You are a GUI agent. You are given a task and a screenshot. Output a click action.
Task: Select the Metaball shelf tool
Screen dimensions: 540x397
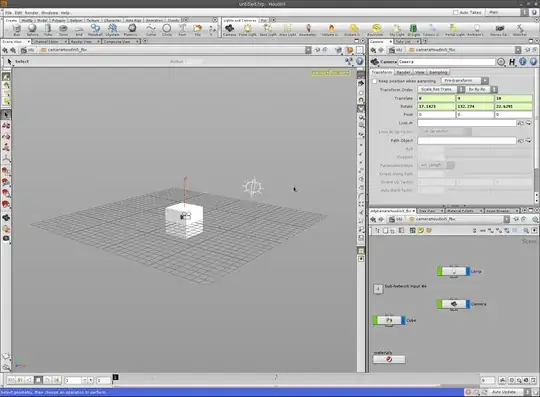[95, 30]
